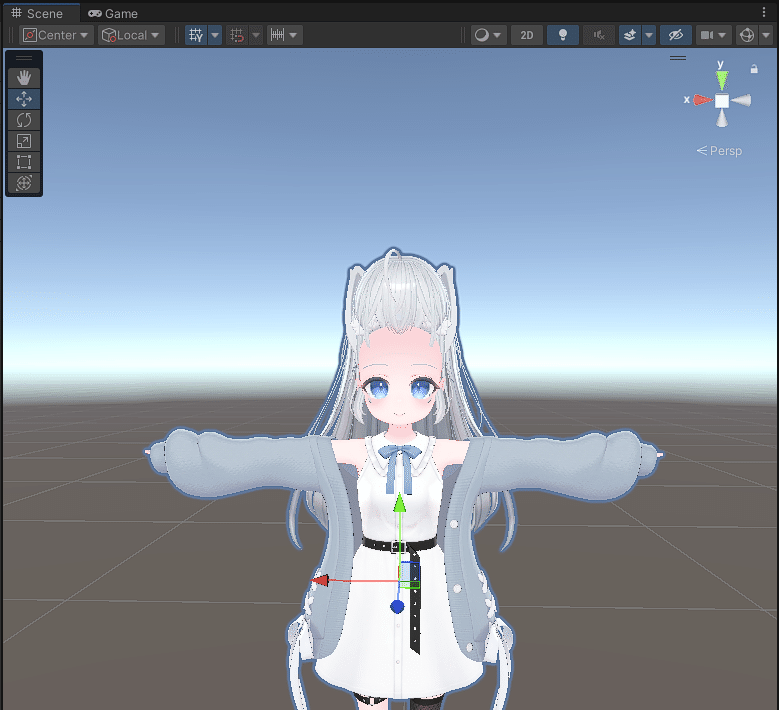Toggle scene lighting bulb button
The height and width of the screenshot is (710, 779).
[563, 35]
